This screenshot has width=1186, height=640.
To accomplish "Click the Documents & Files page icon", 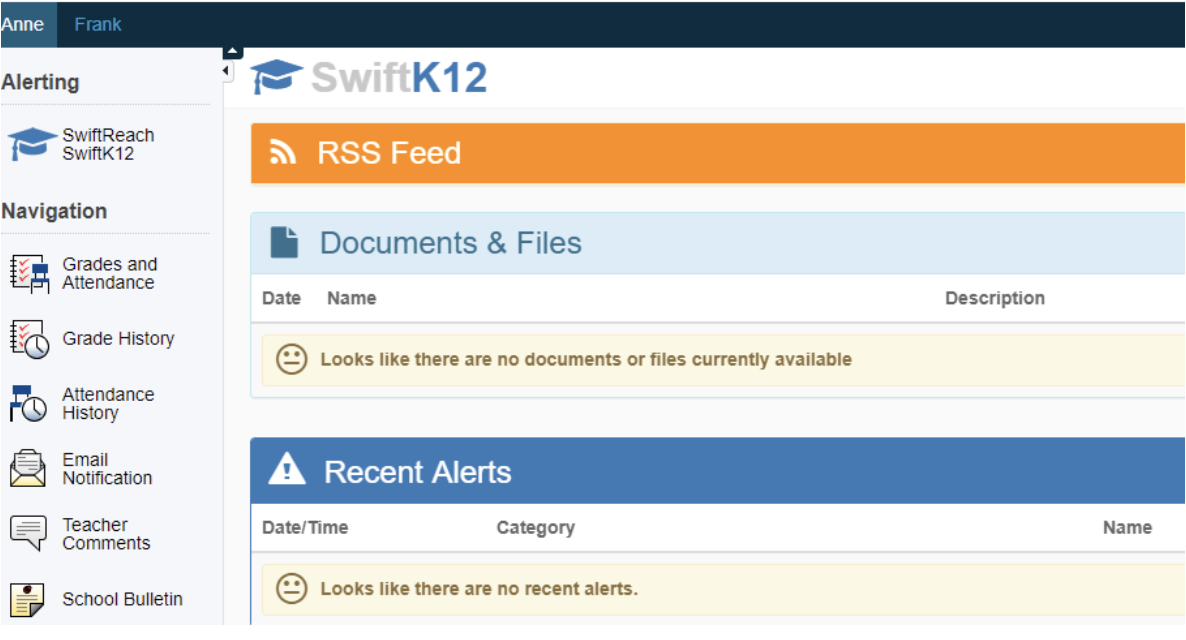I will [x=284, y=243].
